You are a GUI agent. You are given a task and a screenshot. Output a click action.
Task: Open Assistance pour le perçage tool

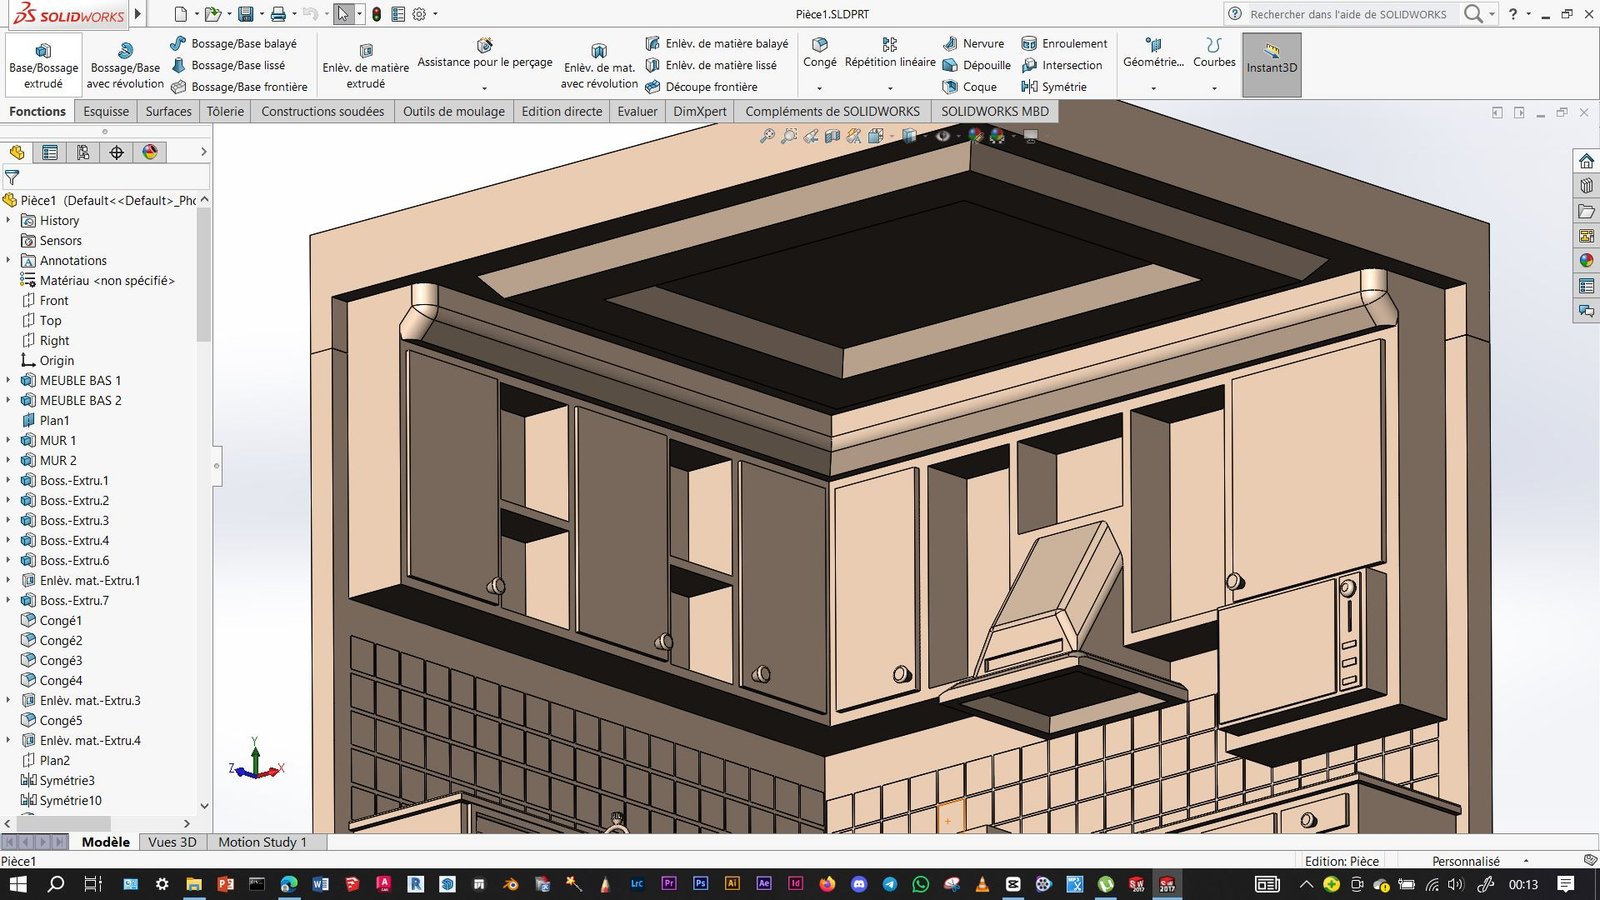[484, 52]
